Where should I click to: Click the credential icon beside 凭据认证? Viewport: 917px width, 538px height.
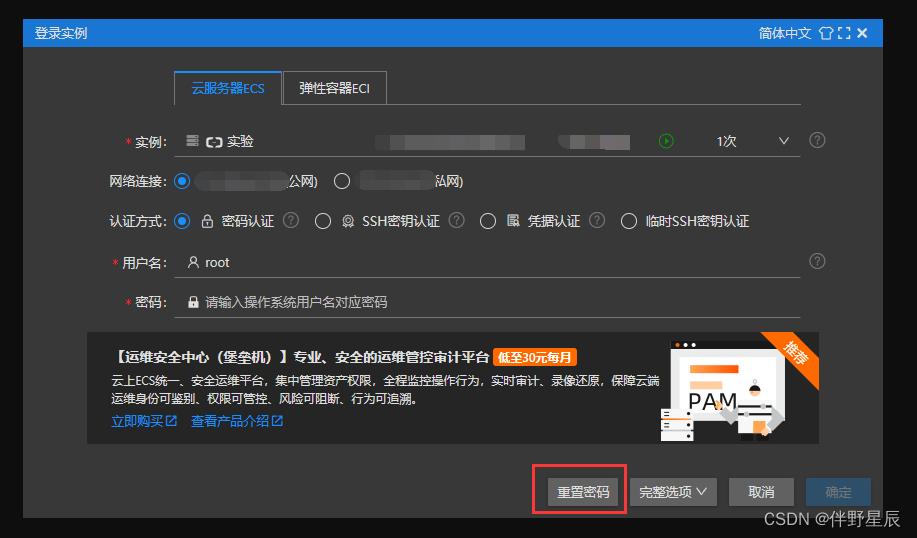[513, 220]
